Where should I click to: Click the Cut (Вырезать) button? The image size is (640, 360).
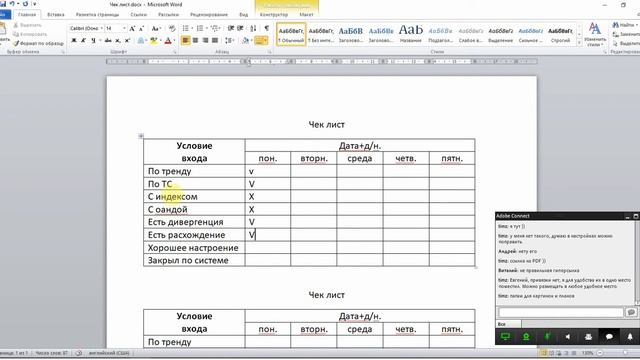click(27, 25)
